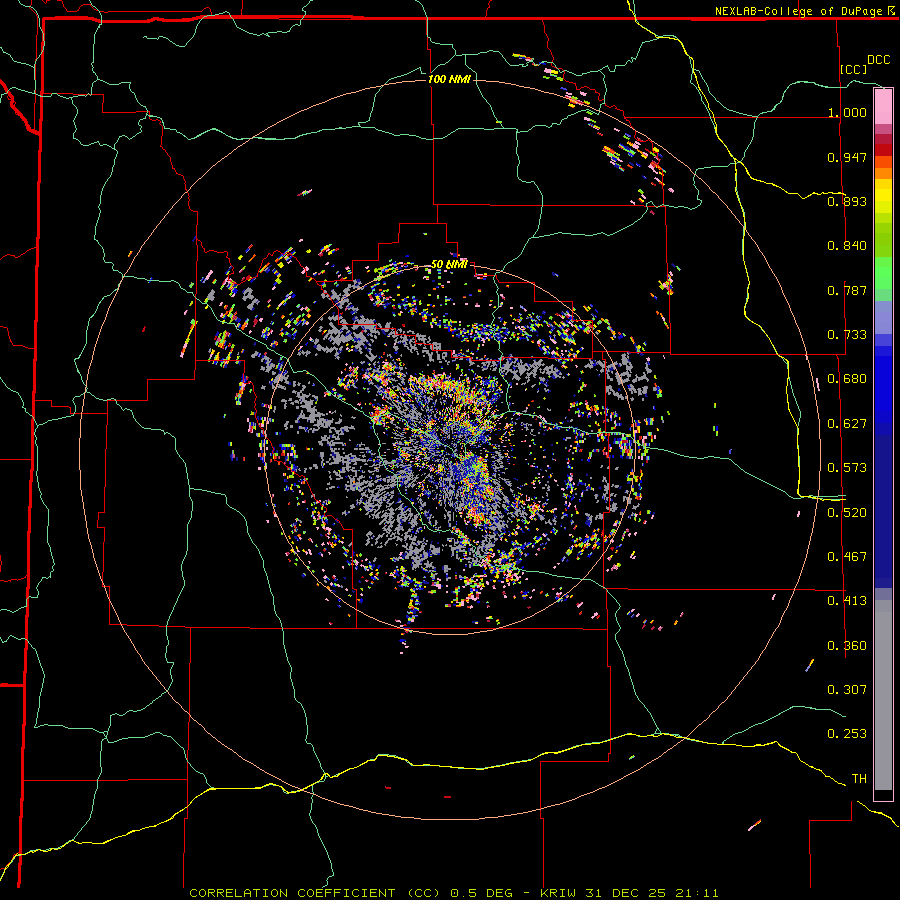
Task: Select the 0.467 scale value
Action: tap(847, 557)
